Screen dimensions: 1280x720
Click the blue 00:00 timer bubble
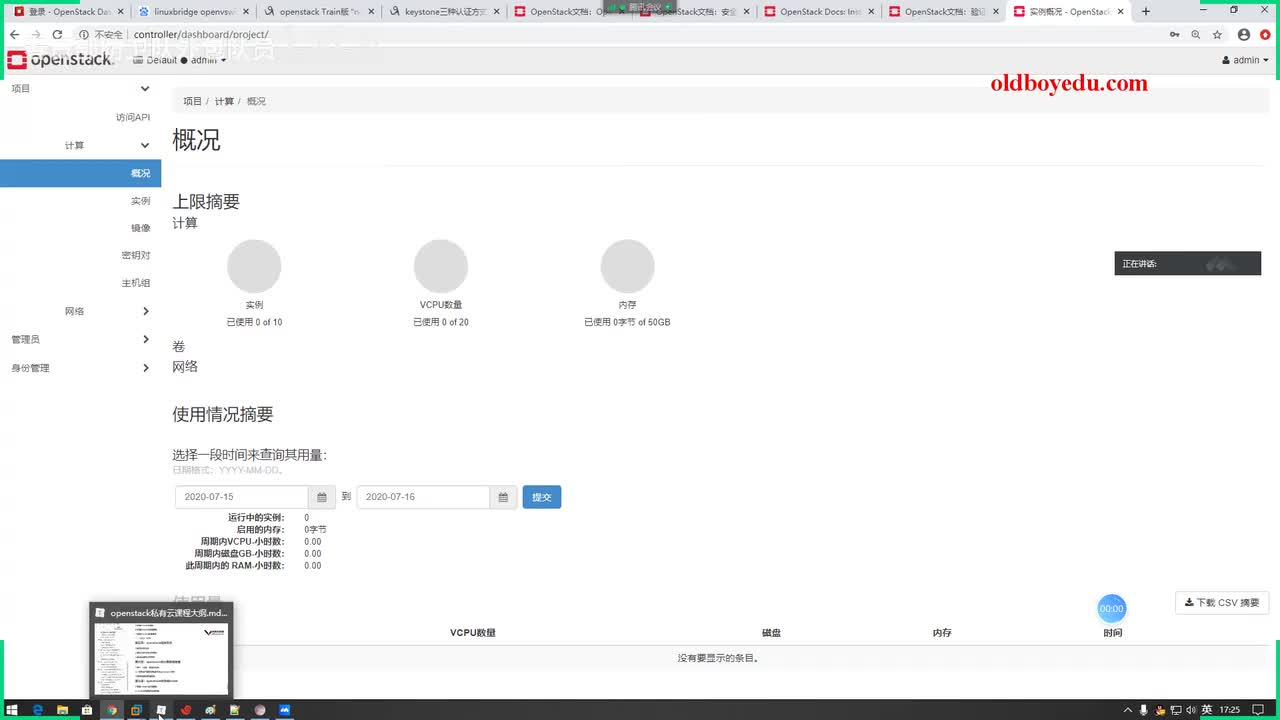point(1112,608)
